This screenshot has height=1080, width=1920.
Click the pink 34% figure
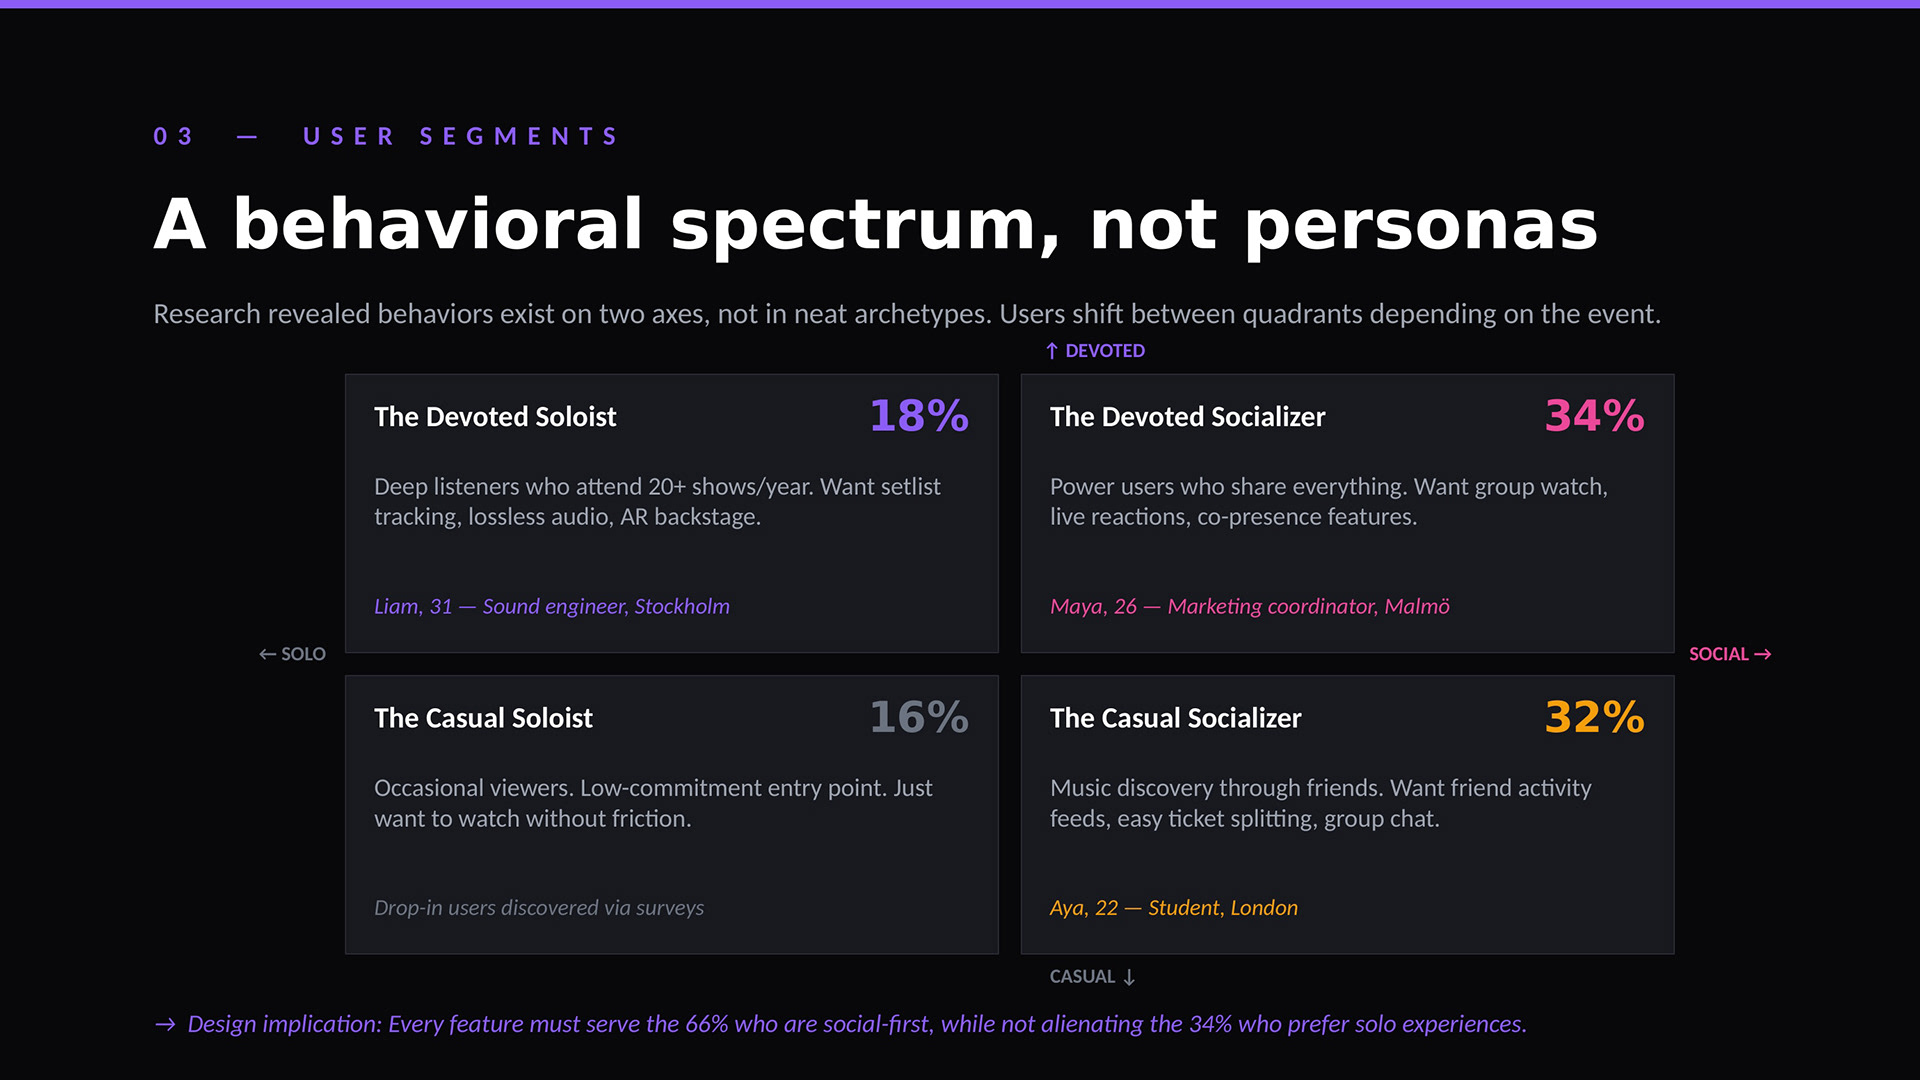[1594, 416]
